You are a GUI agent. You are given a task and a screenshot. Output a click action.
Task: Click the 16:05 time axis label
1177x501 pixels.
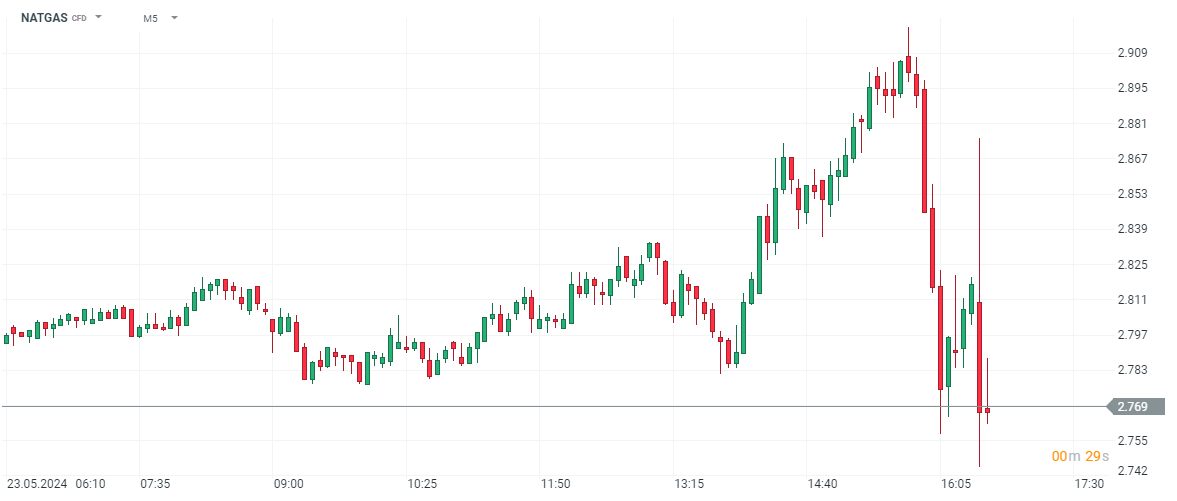(955, 484)
